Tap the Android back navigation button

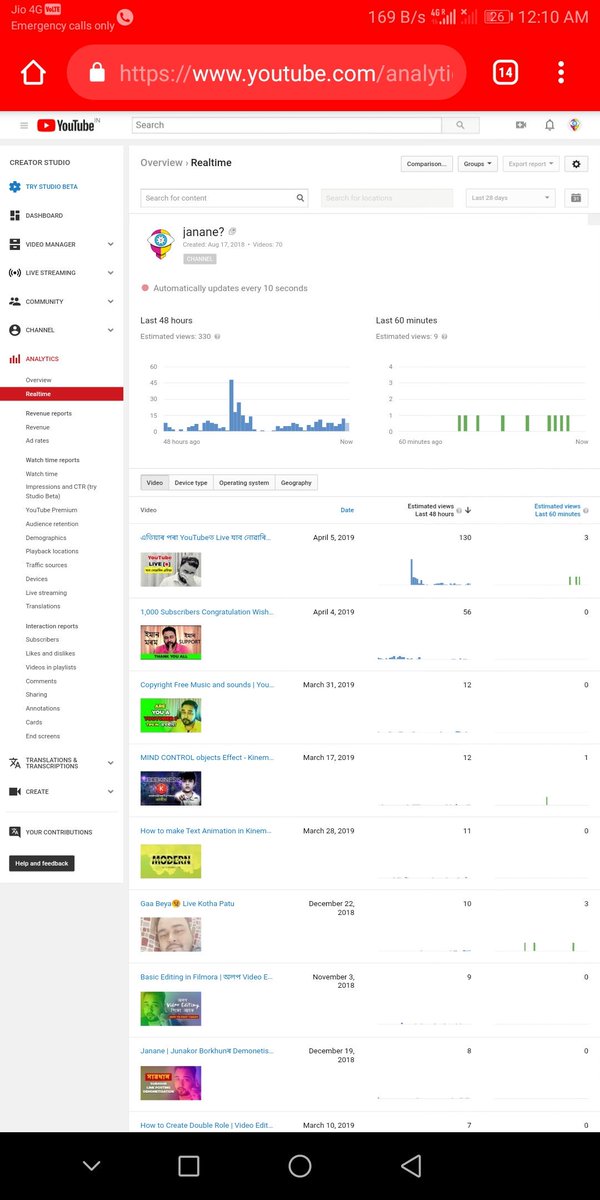point(410,1165)
